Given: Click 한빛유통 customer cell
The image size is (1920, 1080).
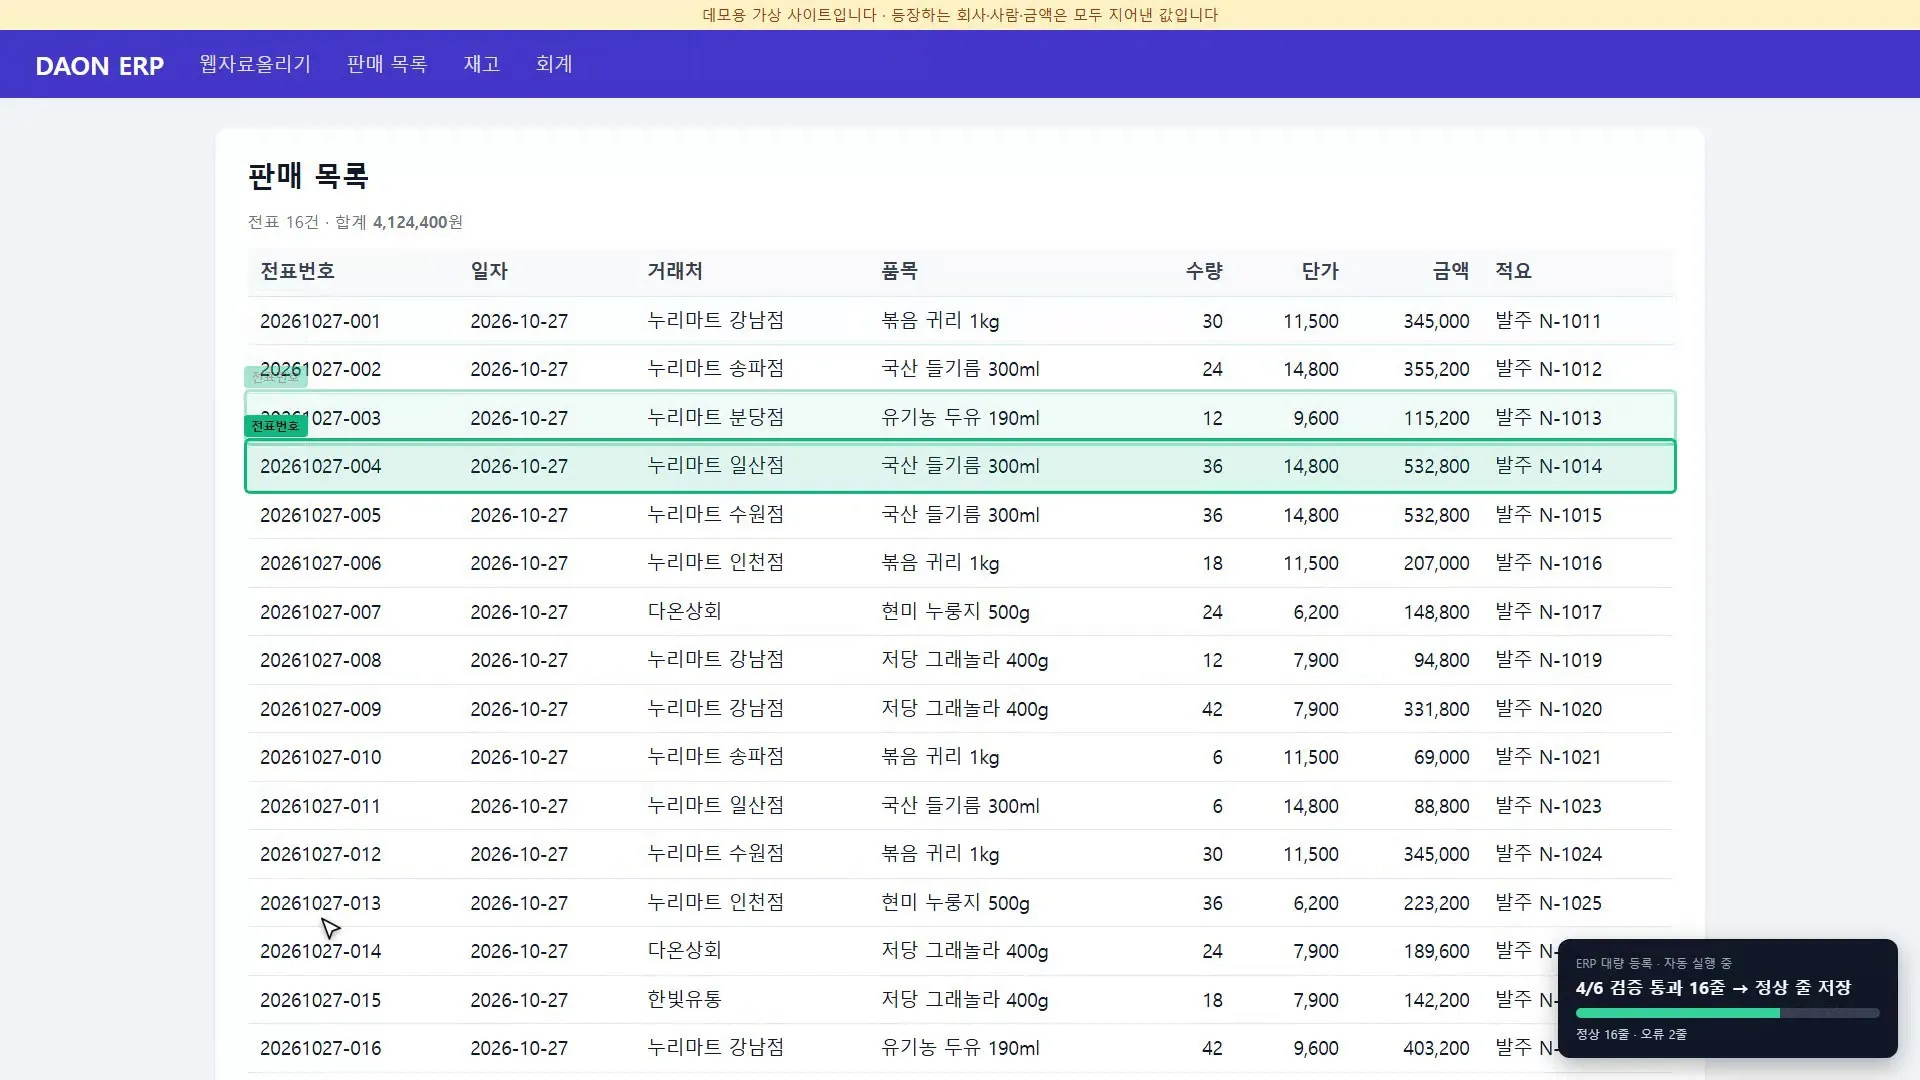Looking at the screenshot, I should (x=684, y=1000).
